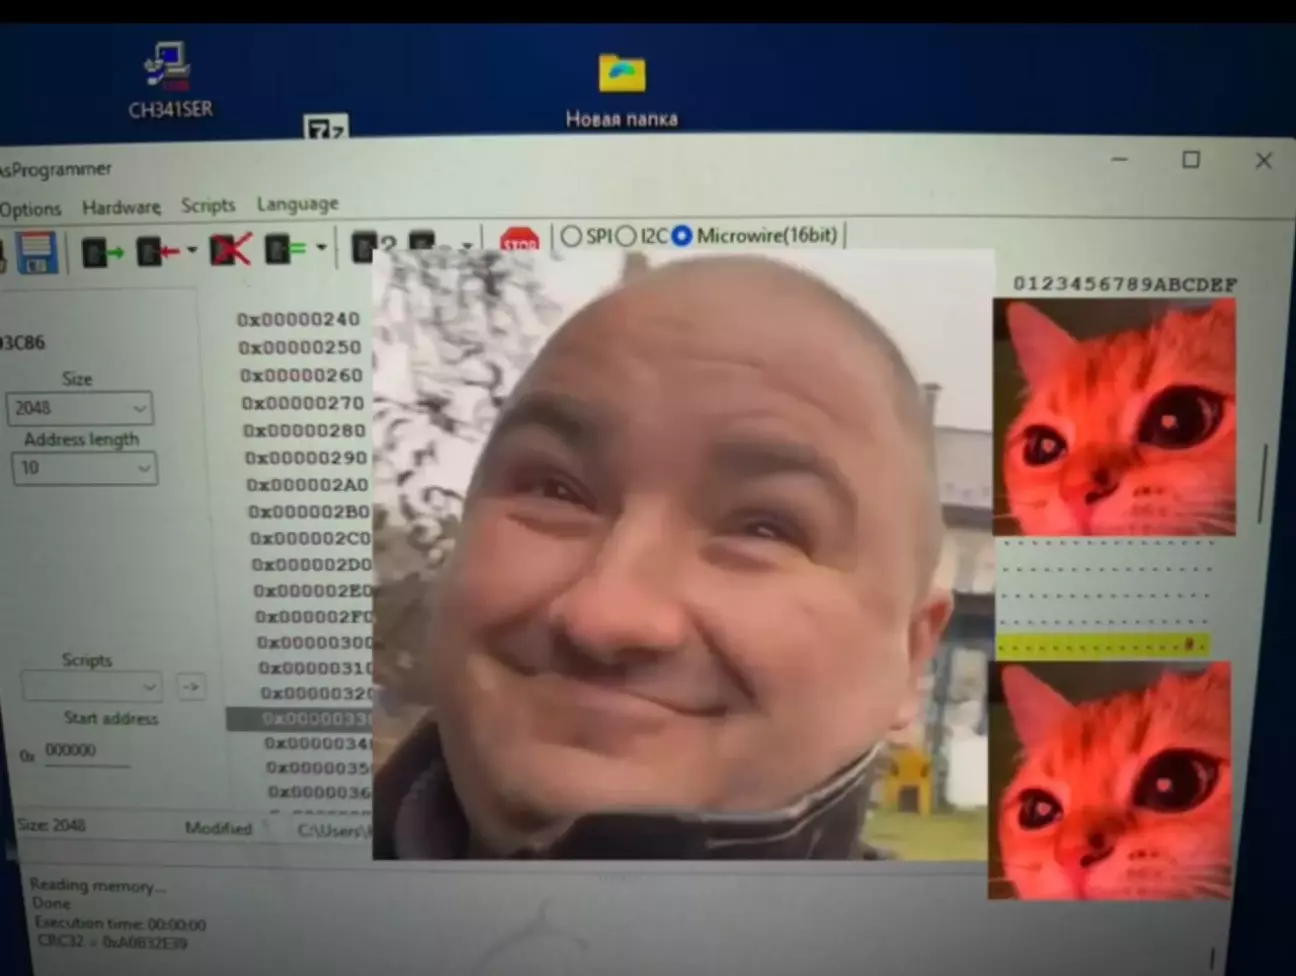The image size is (1296, 976).
Task: Select the I2C protocol radio button
Action: [x=627, y=236]
